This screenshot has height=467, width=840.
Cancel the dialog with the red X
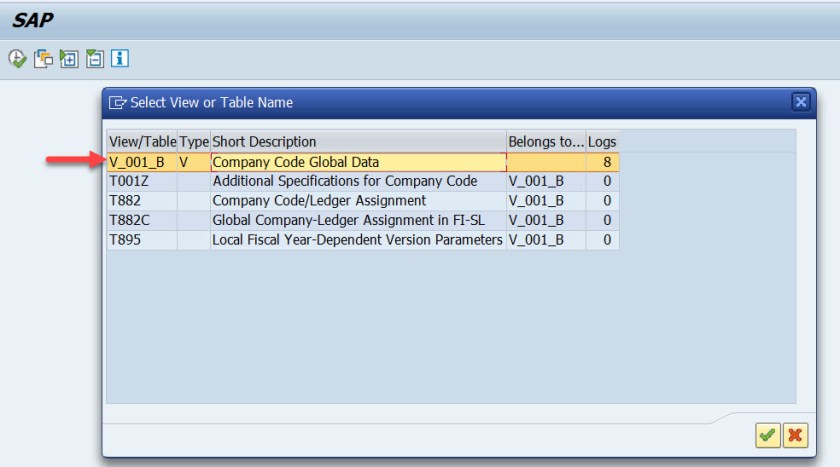point(795,435)
